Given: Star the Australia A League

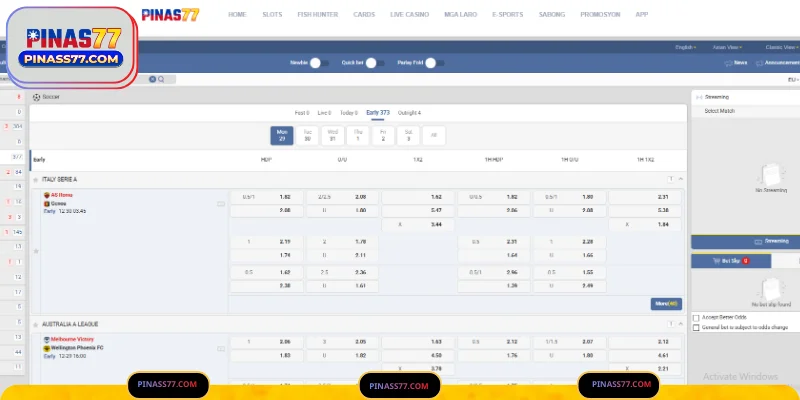Looking at the screenshot, I should (x=36, y=324).
